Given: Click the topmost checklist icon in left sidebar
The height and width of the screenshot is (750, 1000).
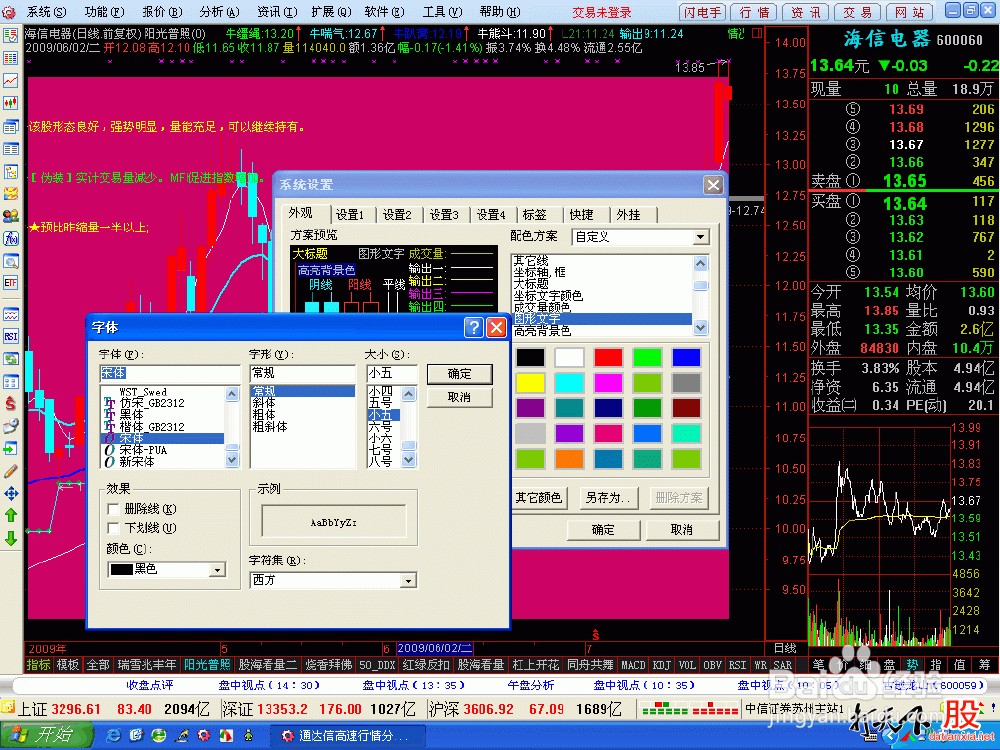Looking at the screenshot, I should click(x=10, y=36).
